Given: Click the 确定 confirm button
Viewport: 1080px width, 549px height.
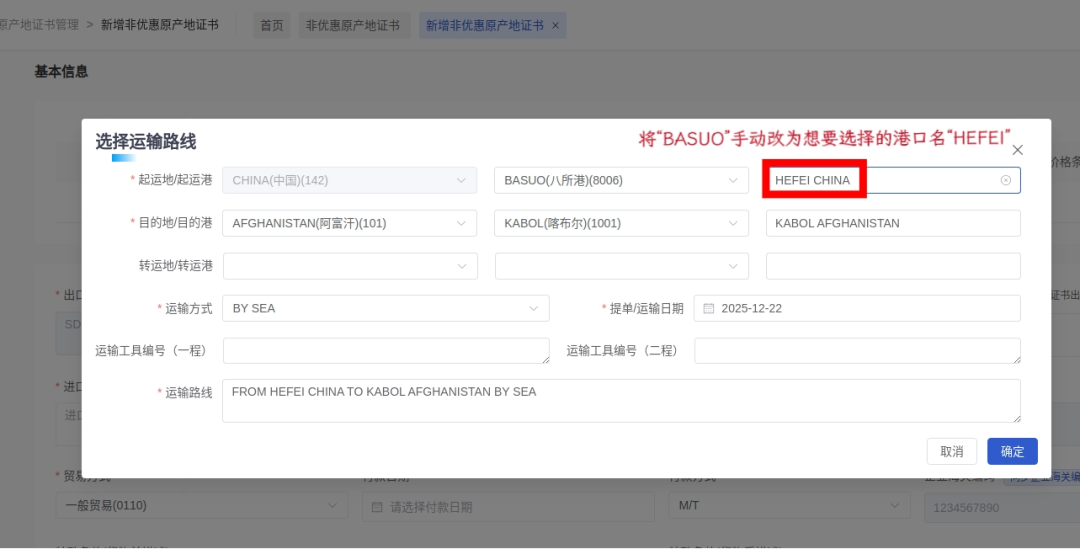Looking at the screenshot, I should point(1012,451).
